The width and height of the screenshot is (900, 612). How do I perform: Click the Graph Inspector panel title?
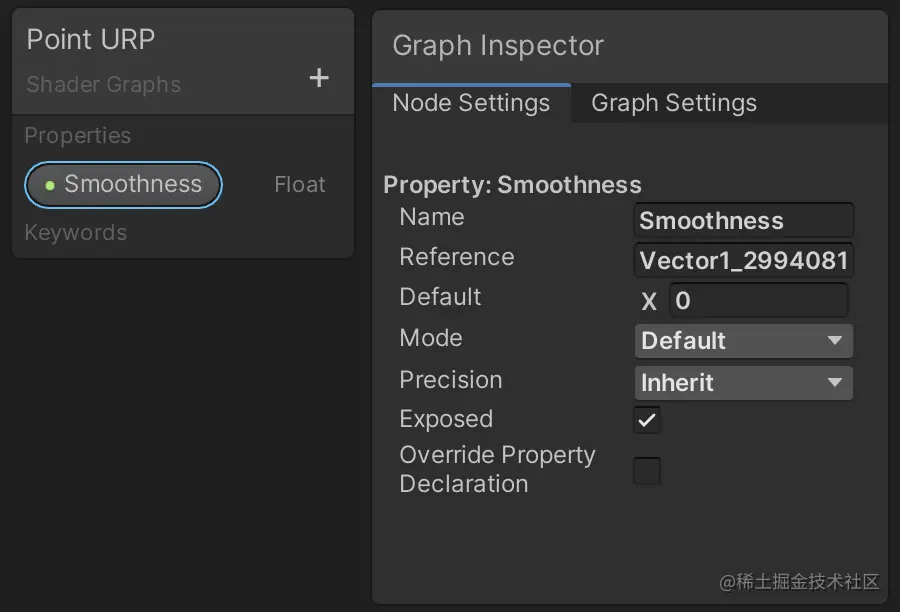pos(498,46)
